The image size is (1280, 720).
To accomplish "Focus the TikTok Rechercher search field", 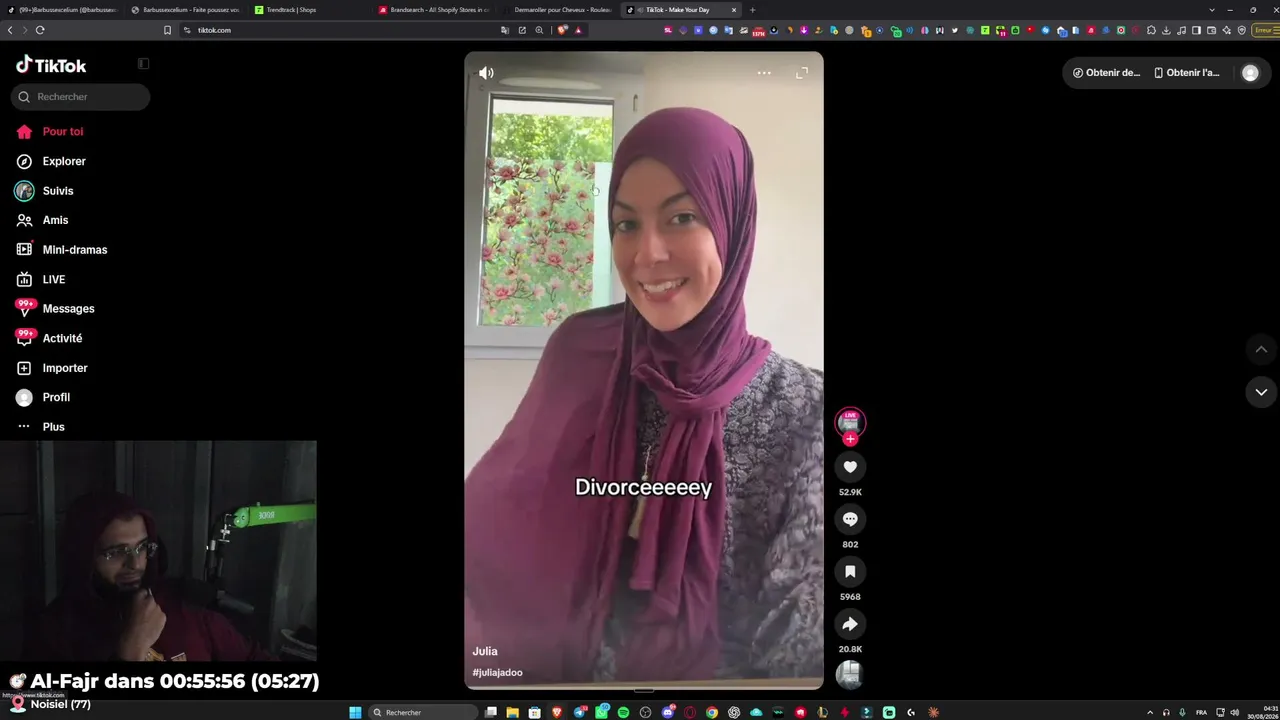I will [81, 97].
